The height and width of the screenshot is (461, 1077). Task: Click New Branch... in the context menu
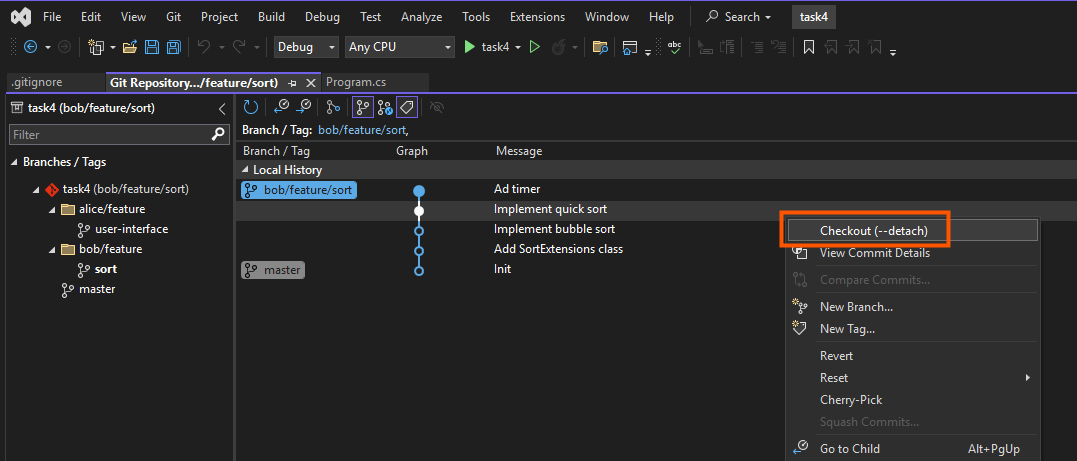(856, 307)
